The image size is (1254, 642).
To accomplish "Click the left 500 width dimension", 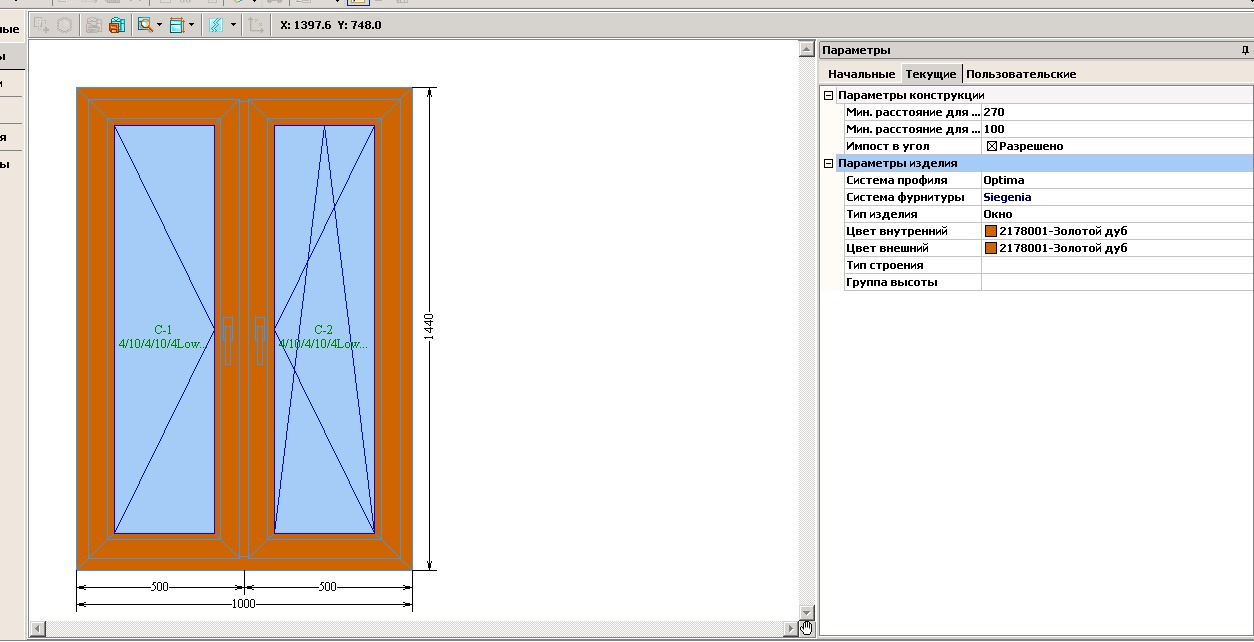I will click(x=160, y=587).
